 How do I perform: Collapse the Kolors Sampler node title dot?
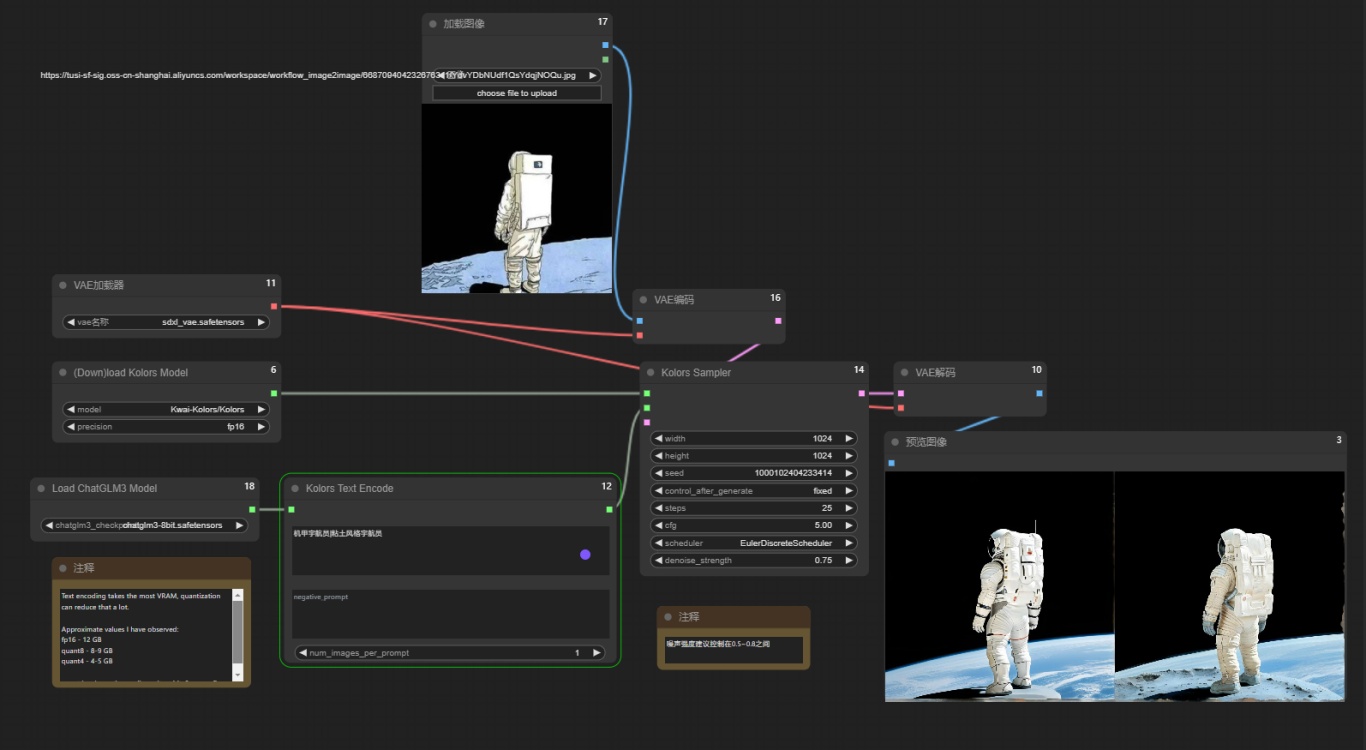click(651, 372)
